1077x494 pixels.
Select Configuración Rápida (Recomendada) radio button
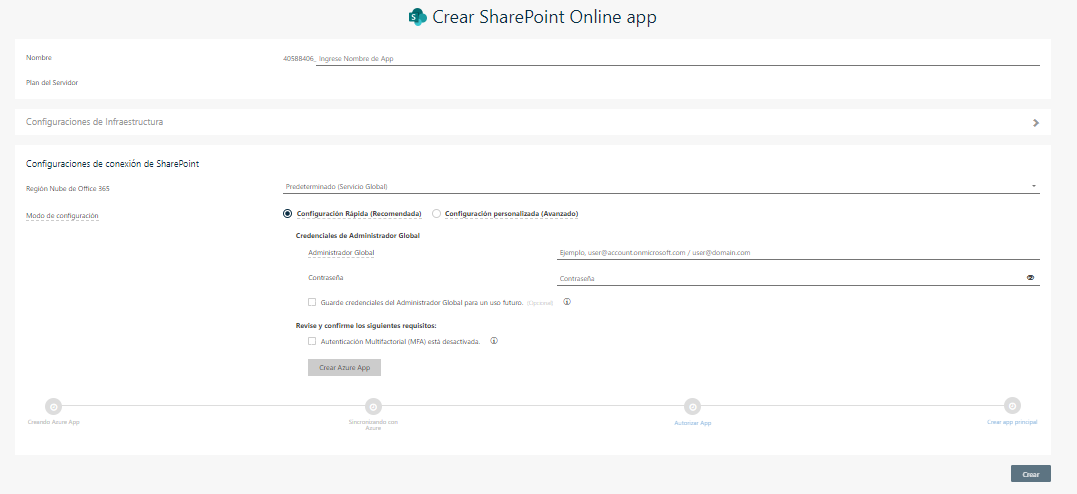pyautogui.click(x=287, y=214)
